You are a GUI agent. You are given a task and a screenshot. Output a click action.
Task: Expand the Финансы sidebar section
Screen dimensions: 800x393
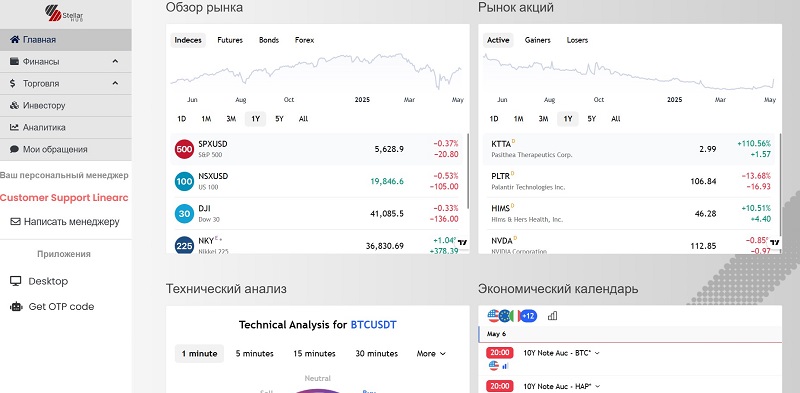65,62
